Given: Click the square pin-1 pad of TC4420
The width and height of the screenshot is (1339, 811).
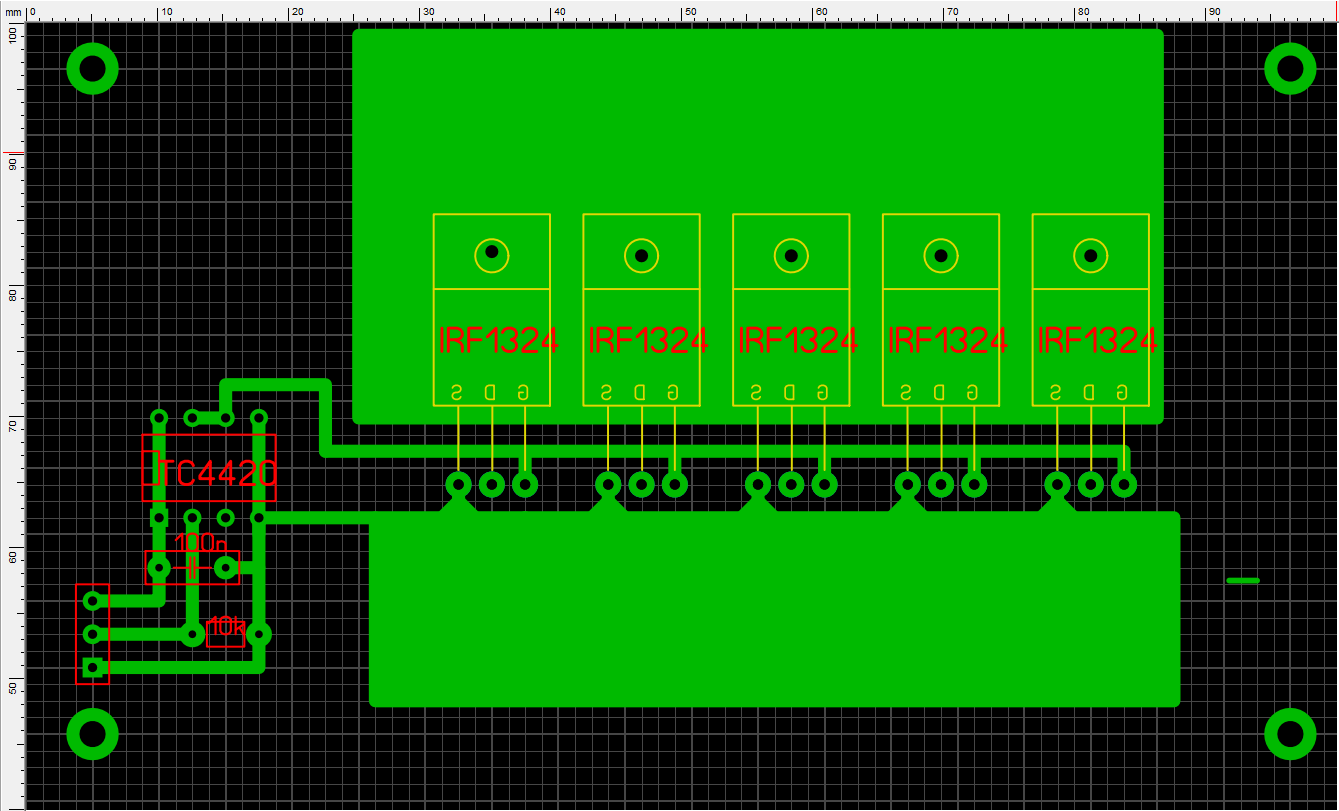Looking at the screenshot, I should pyautogui.click(x=158, y=517).
